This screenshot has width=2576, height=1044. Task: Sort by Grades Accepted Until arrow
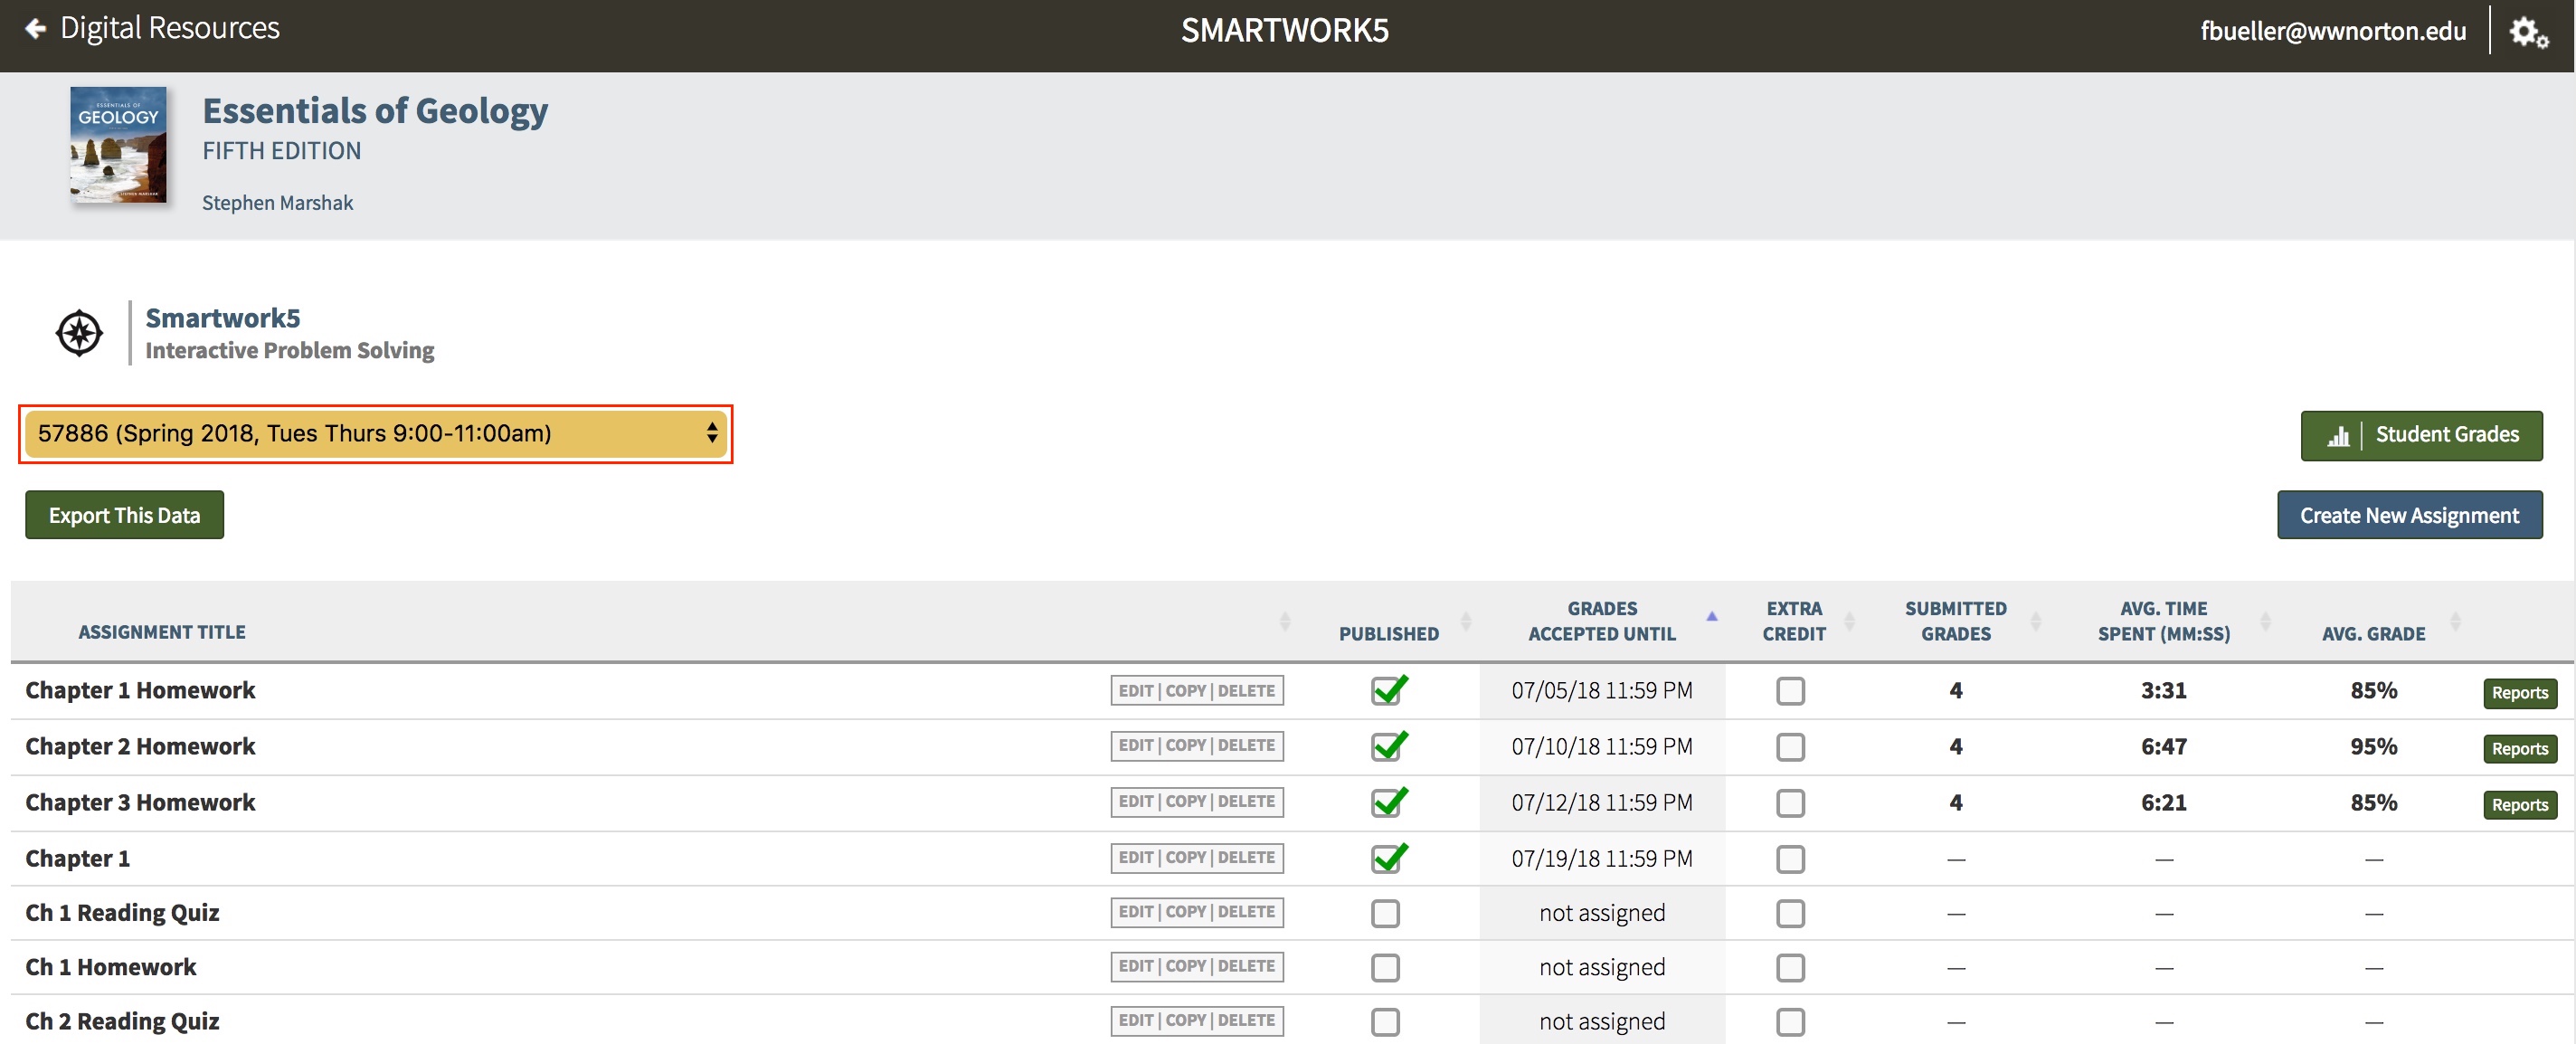[x=1711, y=617]
